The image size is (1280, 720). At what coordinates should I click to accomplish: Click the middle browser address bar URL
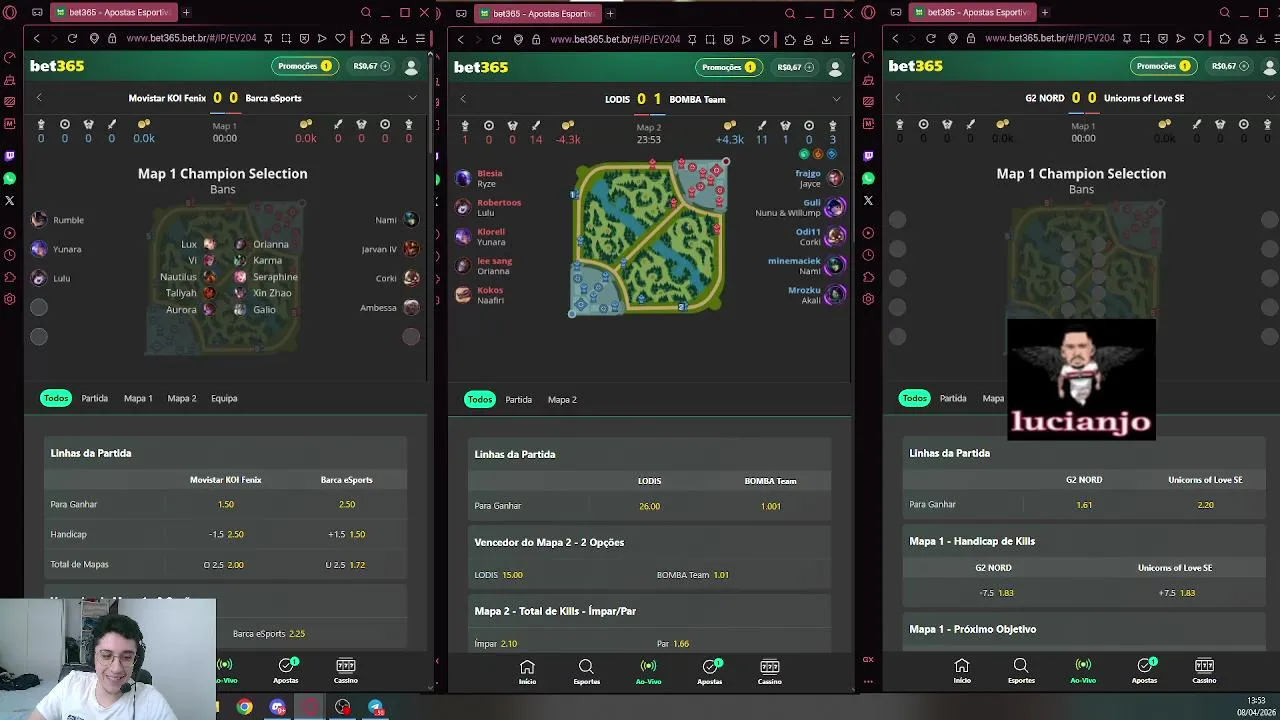615,40
